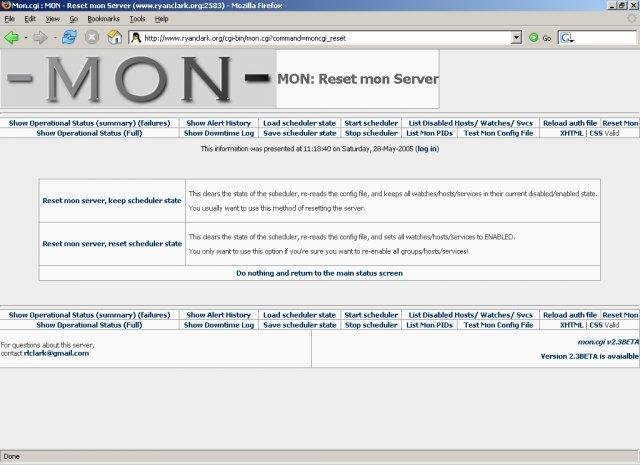Click bottom Show Operational Status (Full) link
This screenshot has height=465, width=640.
coord(89,325)
